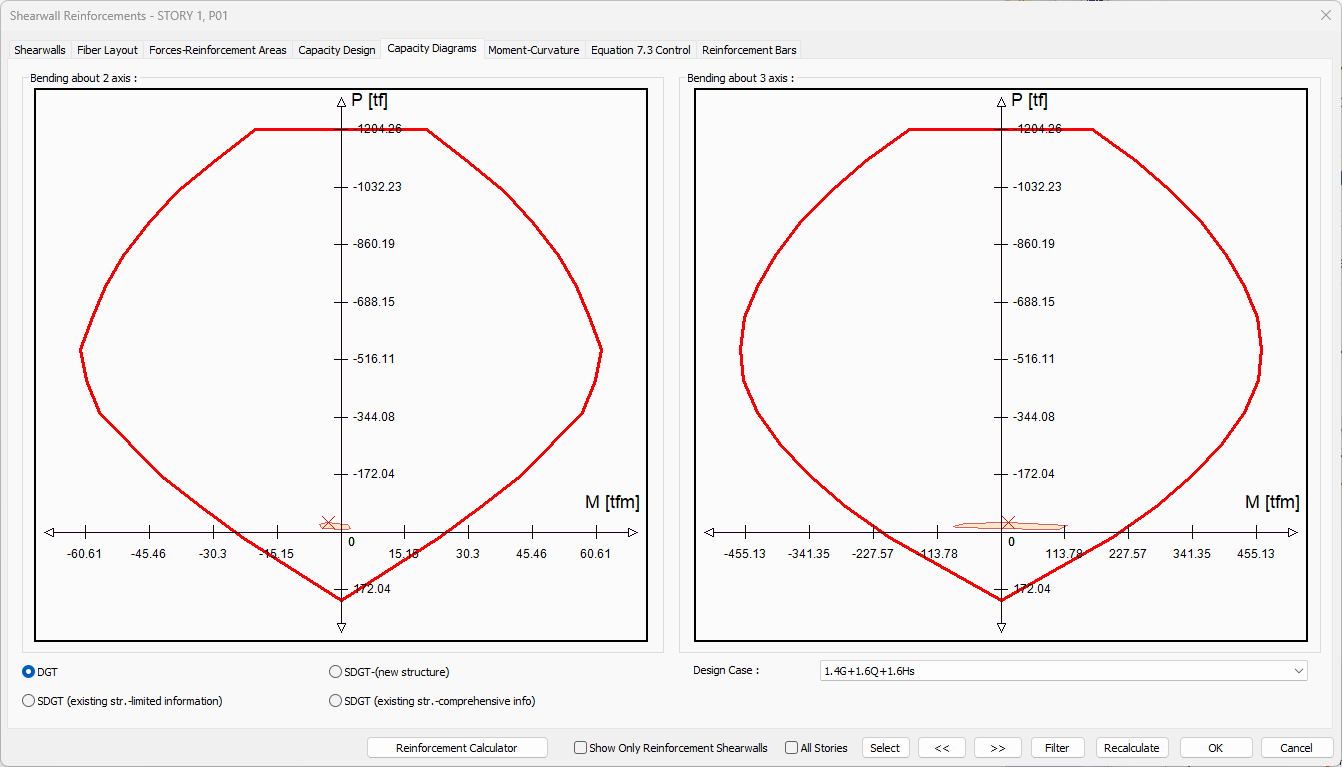Switch to the Shearwalls tab
This screenshot has width=1342, height=767.
point(40,50)
